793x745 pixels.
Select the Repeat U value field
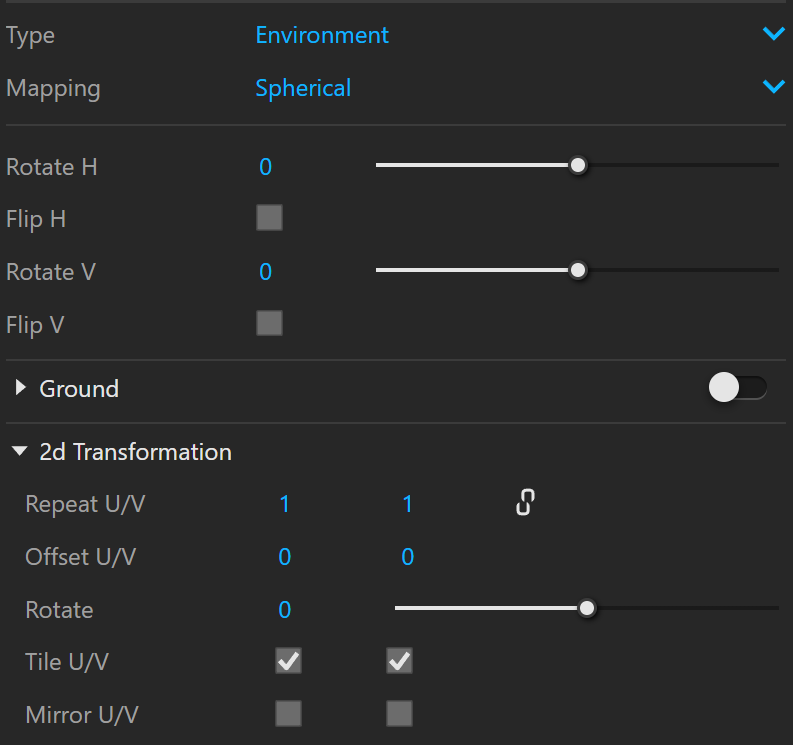tap(285, 504)
